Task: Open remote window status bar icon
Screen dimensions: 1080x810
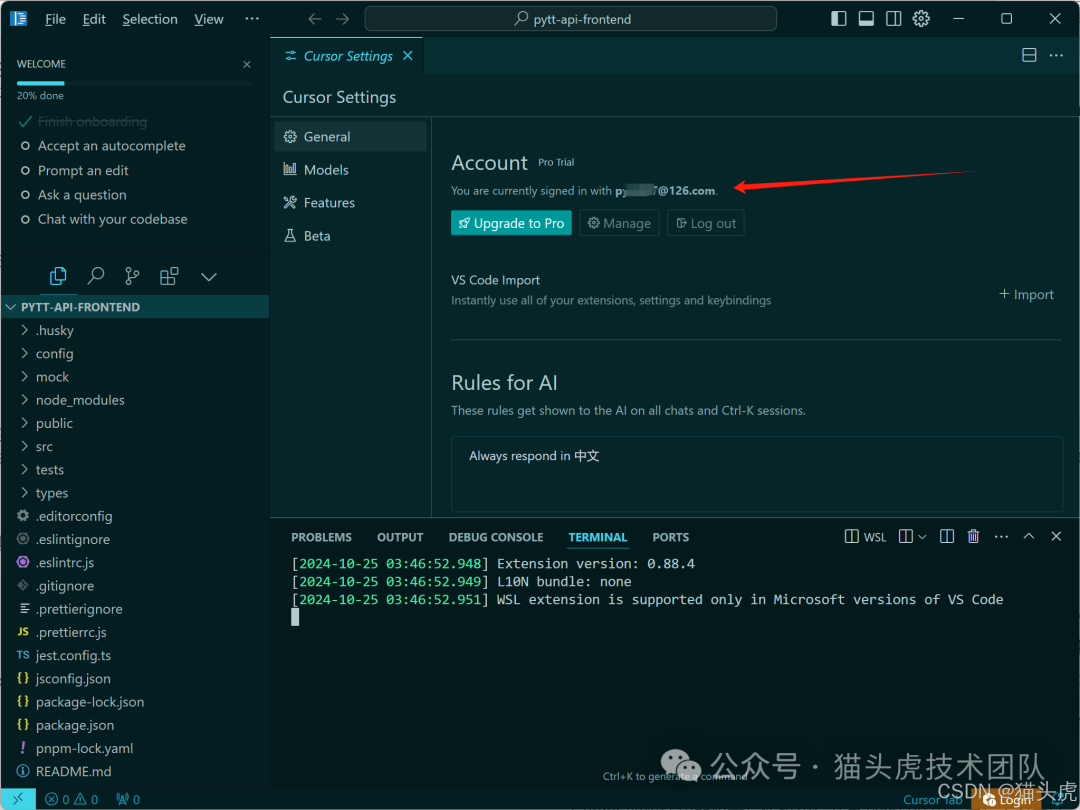Action: pos(18,799)
